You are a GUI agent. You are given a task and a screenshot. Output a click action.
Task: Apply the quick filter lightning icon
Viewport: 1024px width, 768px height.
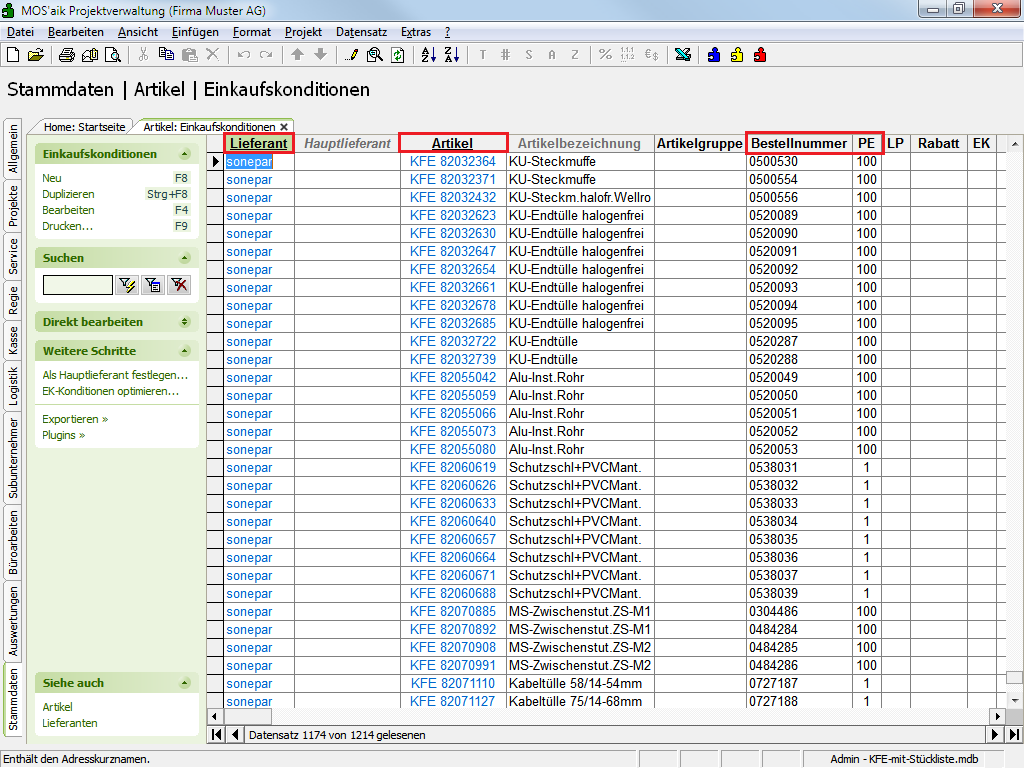[127, 286]
